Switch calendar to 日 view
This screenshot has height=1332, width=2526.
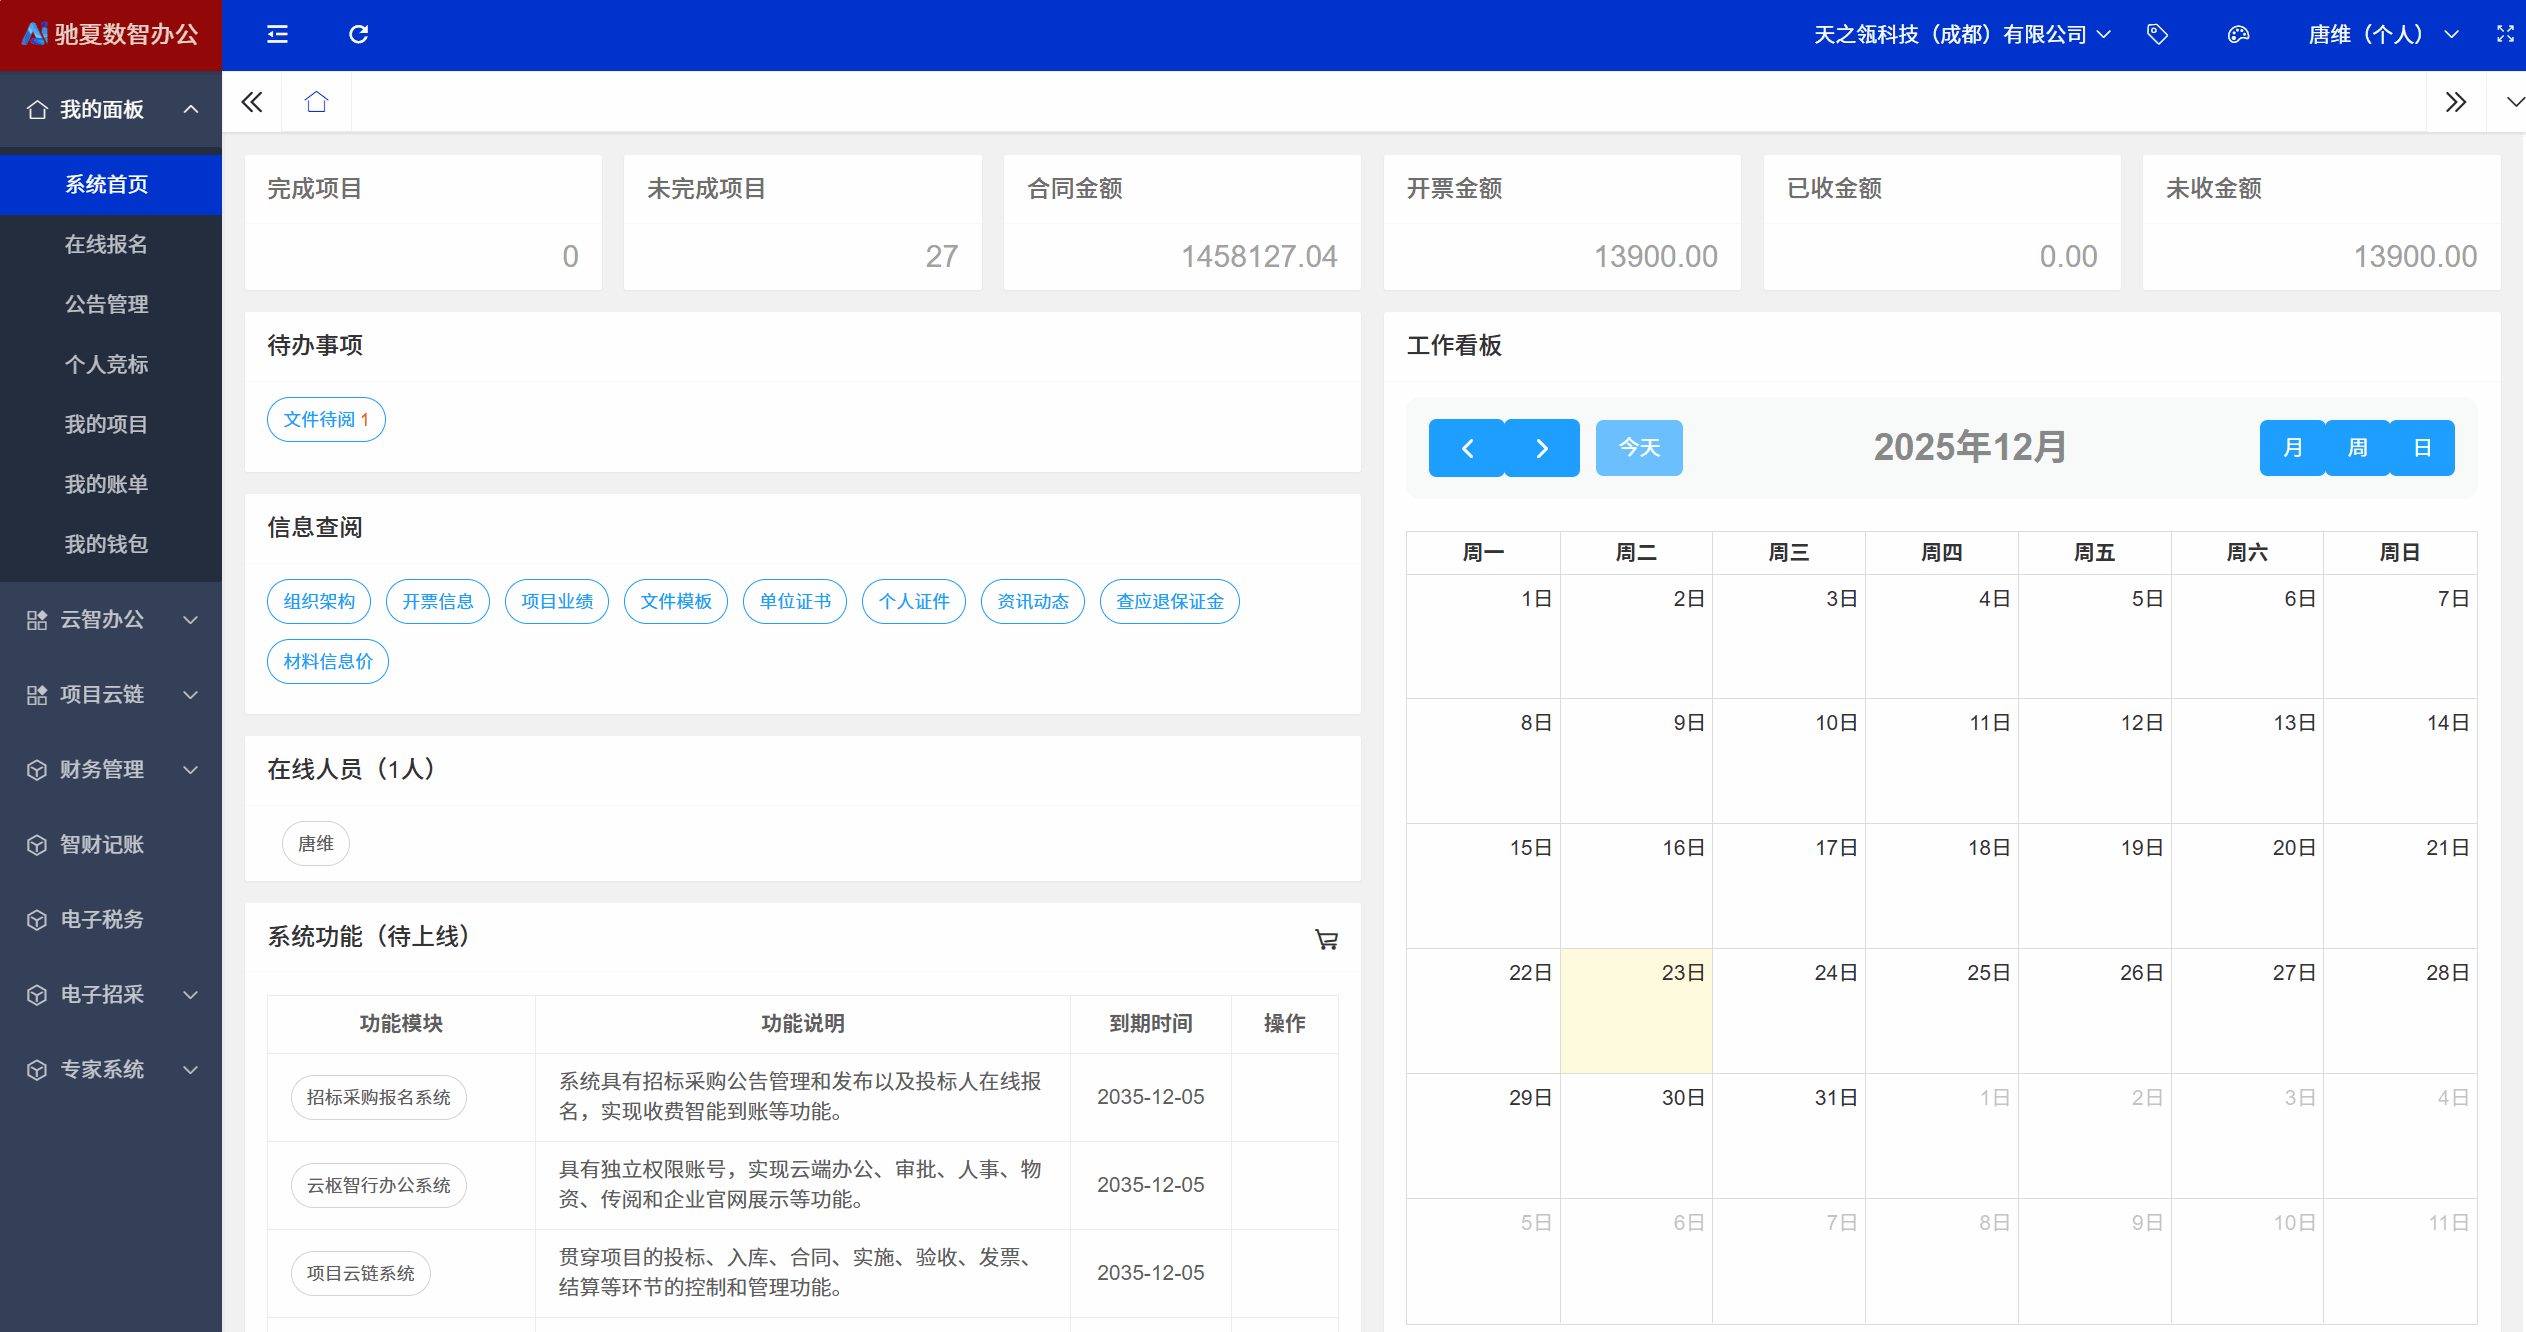2421,448
